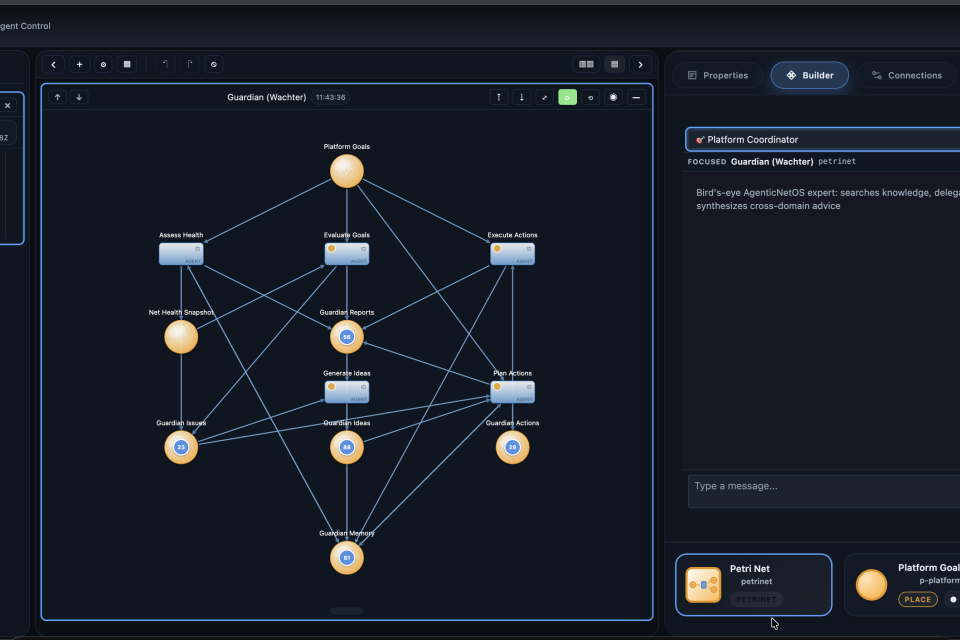Select the Builder tab

pos(809,75)
